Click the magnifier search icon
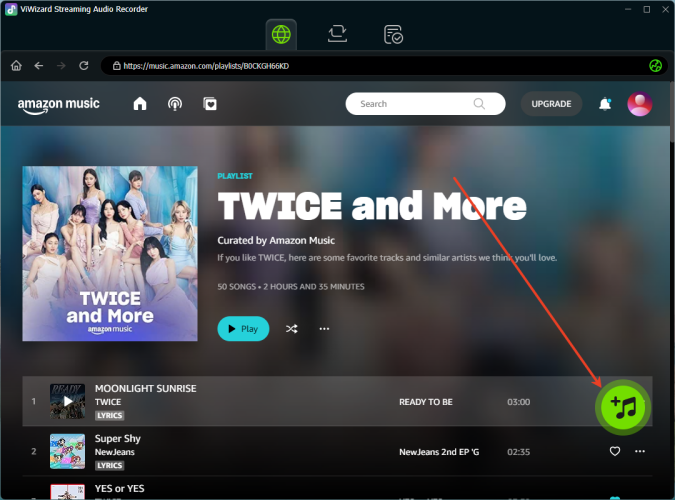Image resolution: width=675 pixels, height=500 pixels. (x=479, y=104)
